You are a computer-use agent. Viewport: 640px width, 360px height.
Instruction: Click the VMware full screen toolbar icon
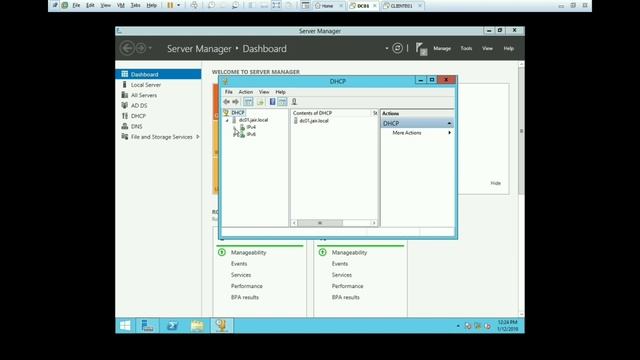pos(276,5)
